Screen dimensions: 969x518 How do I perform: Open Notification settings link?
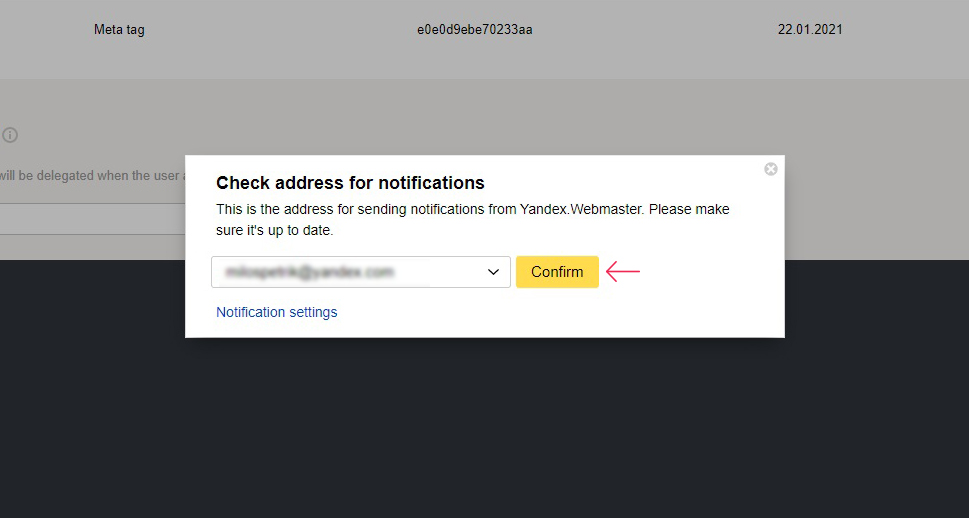point(277,312)
